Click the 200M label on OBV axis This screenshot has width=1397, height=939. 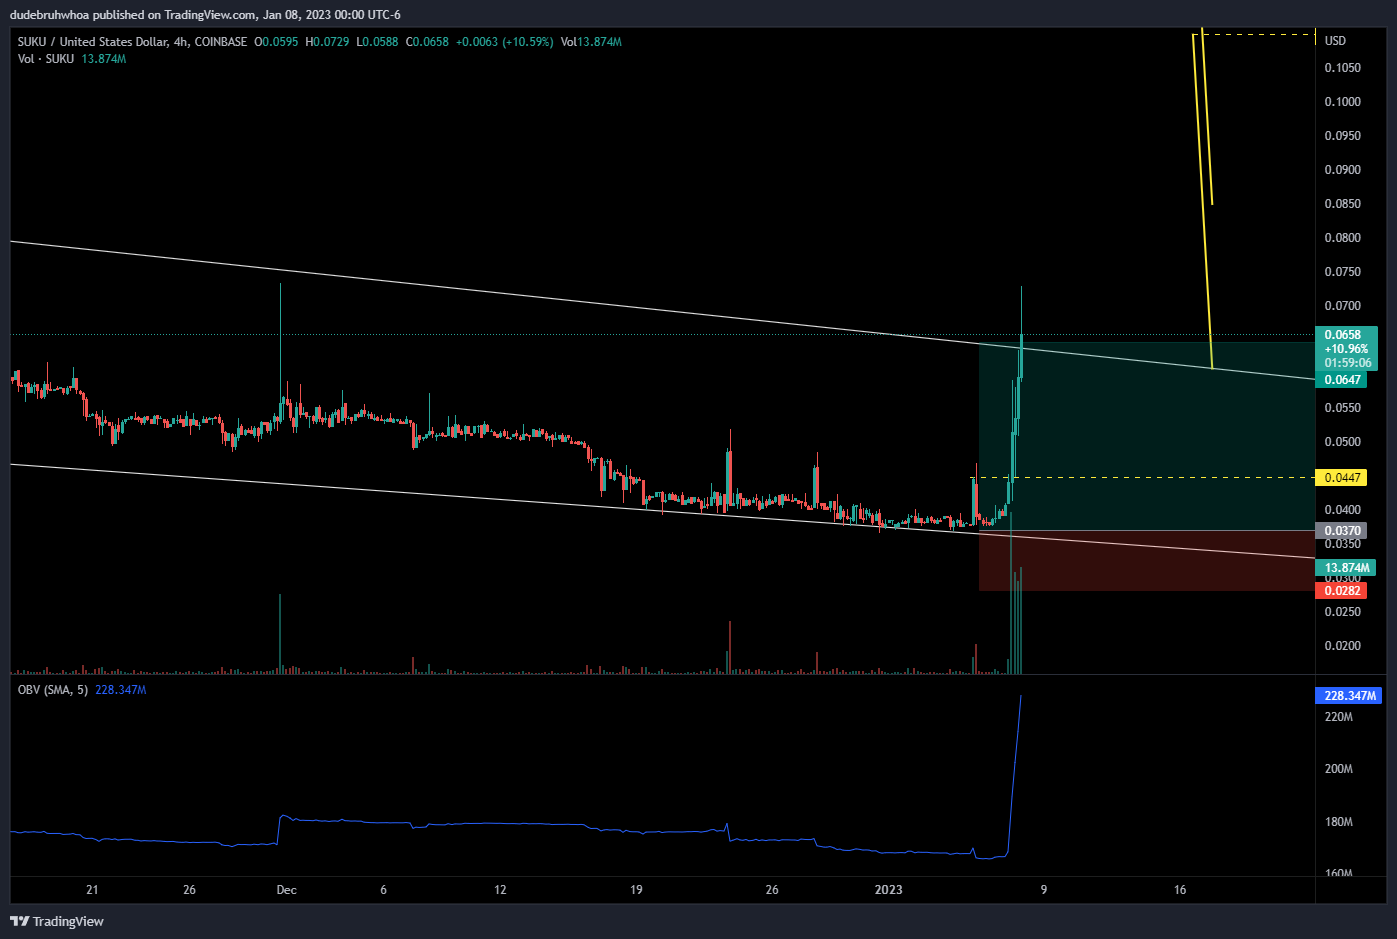click(x=1338, y=769)
